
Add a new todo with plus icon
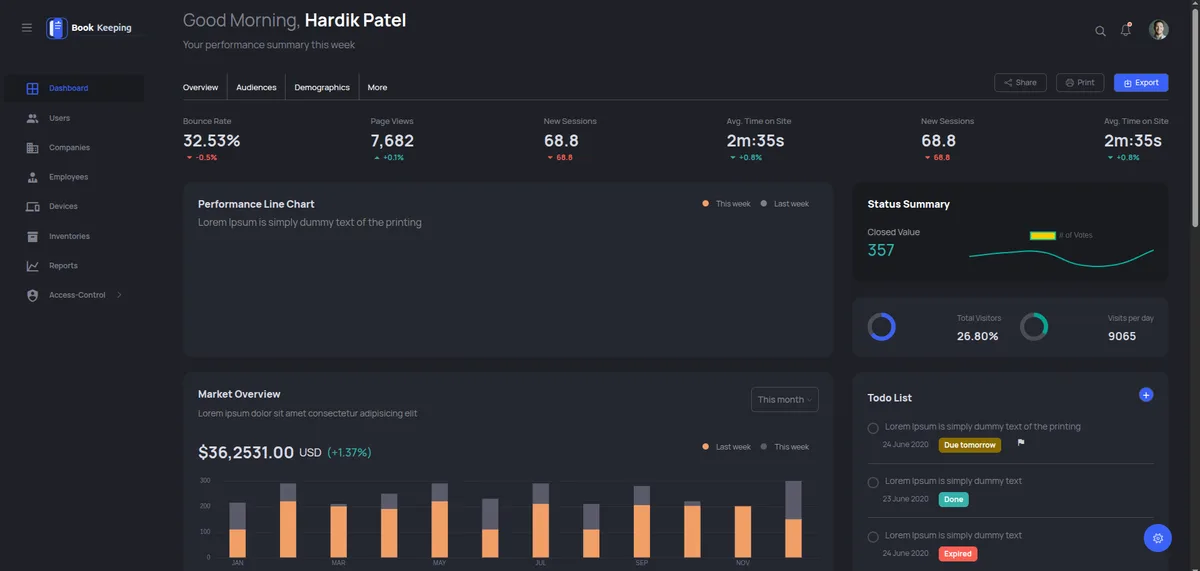[x=1146, y=395]
